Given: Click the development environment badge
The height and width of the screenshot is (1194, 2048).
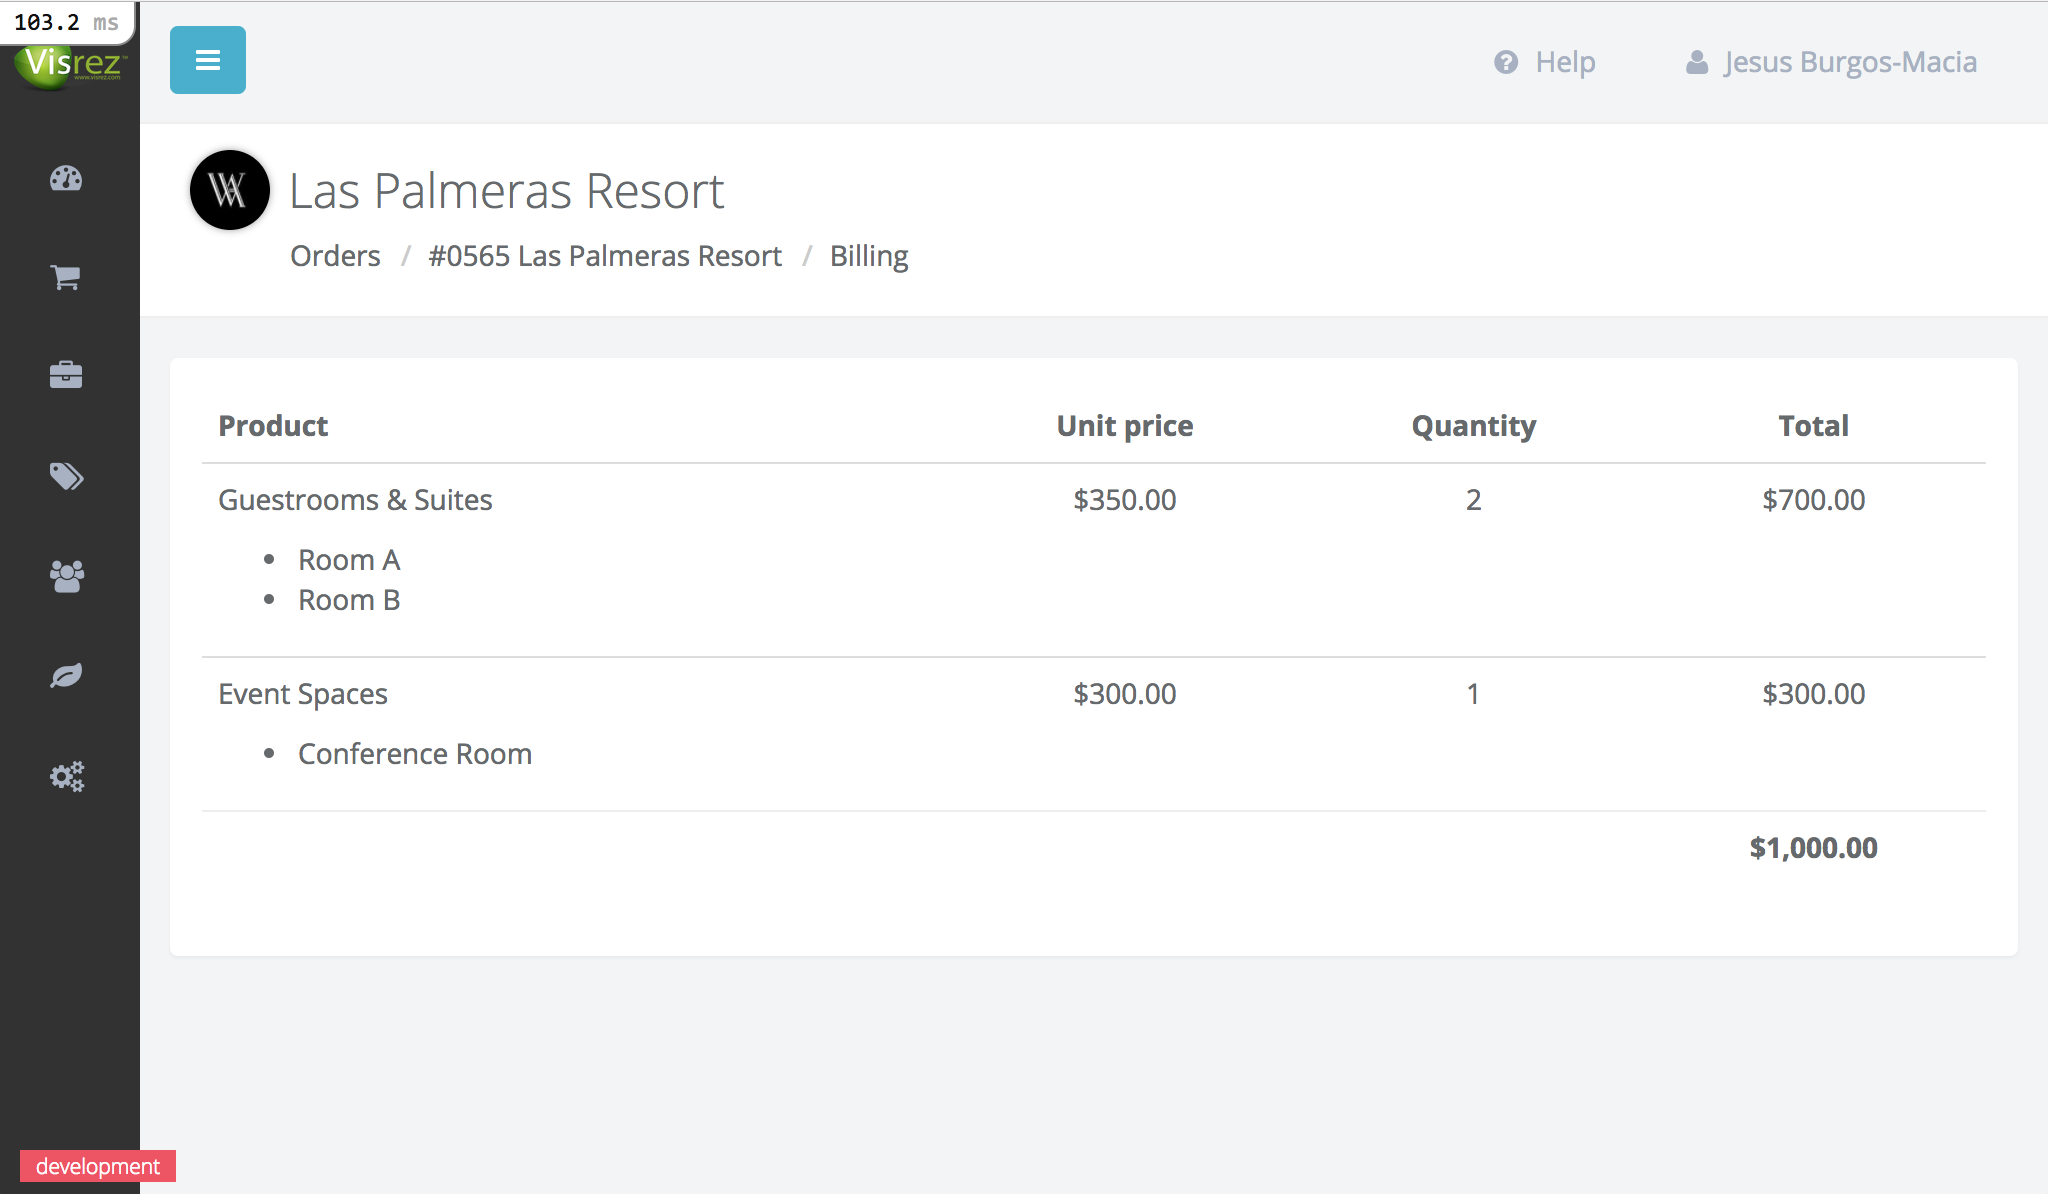Looking at the screenshot, I should click(x=98, y=1166).
